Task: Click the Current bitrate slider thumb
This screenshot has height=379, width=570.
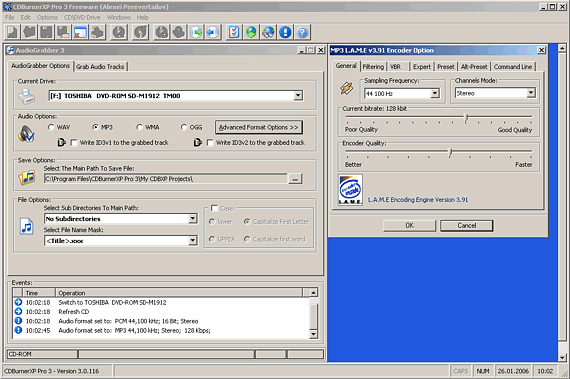Action: tap(466, 118)
